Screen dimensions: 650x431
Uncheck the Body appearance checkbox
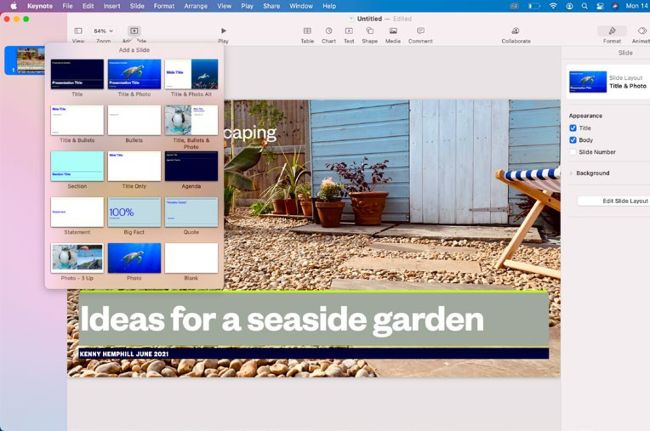point(573,140)
